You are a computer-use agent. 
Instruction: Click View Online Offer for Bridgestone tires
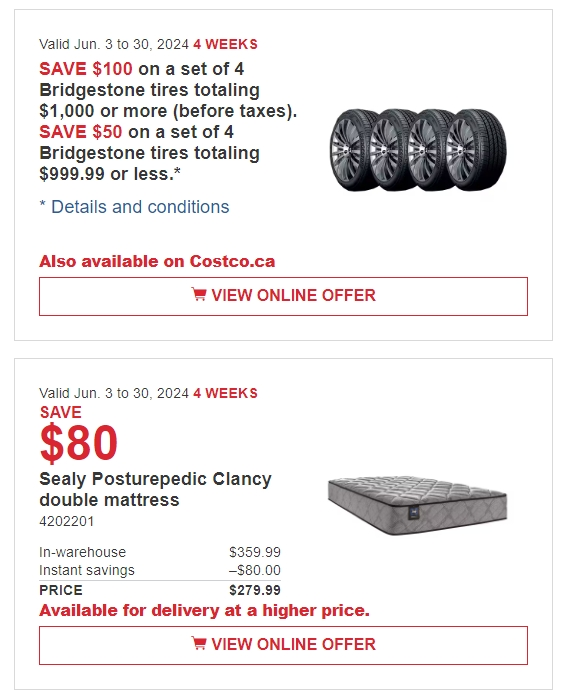point(283,296)
